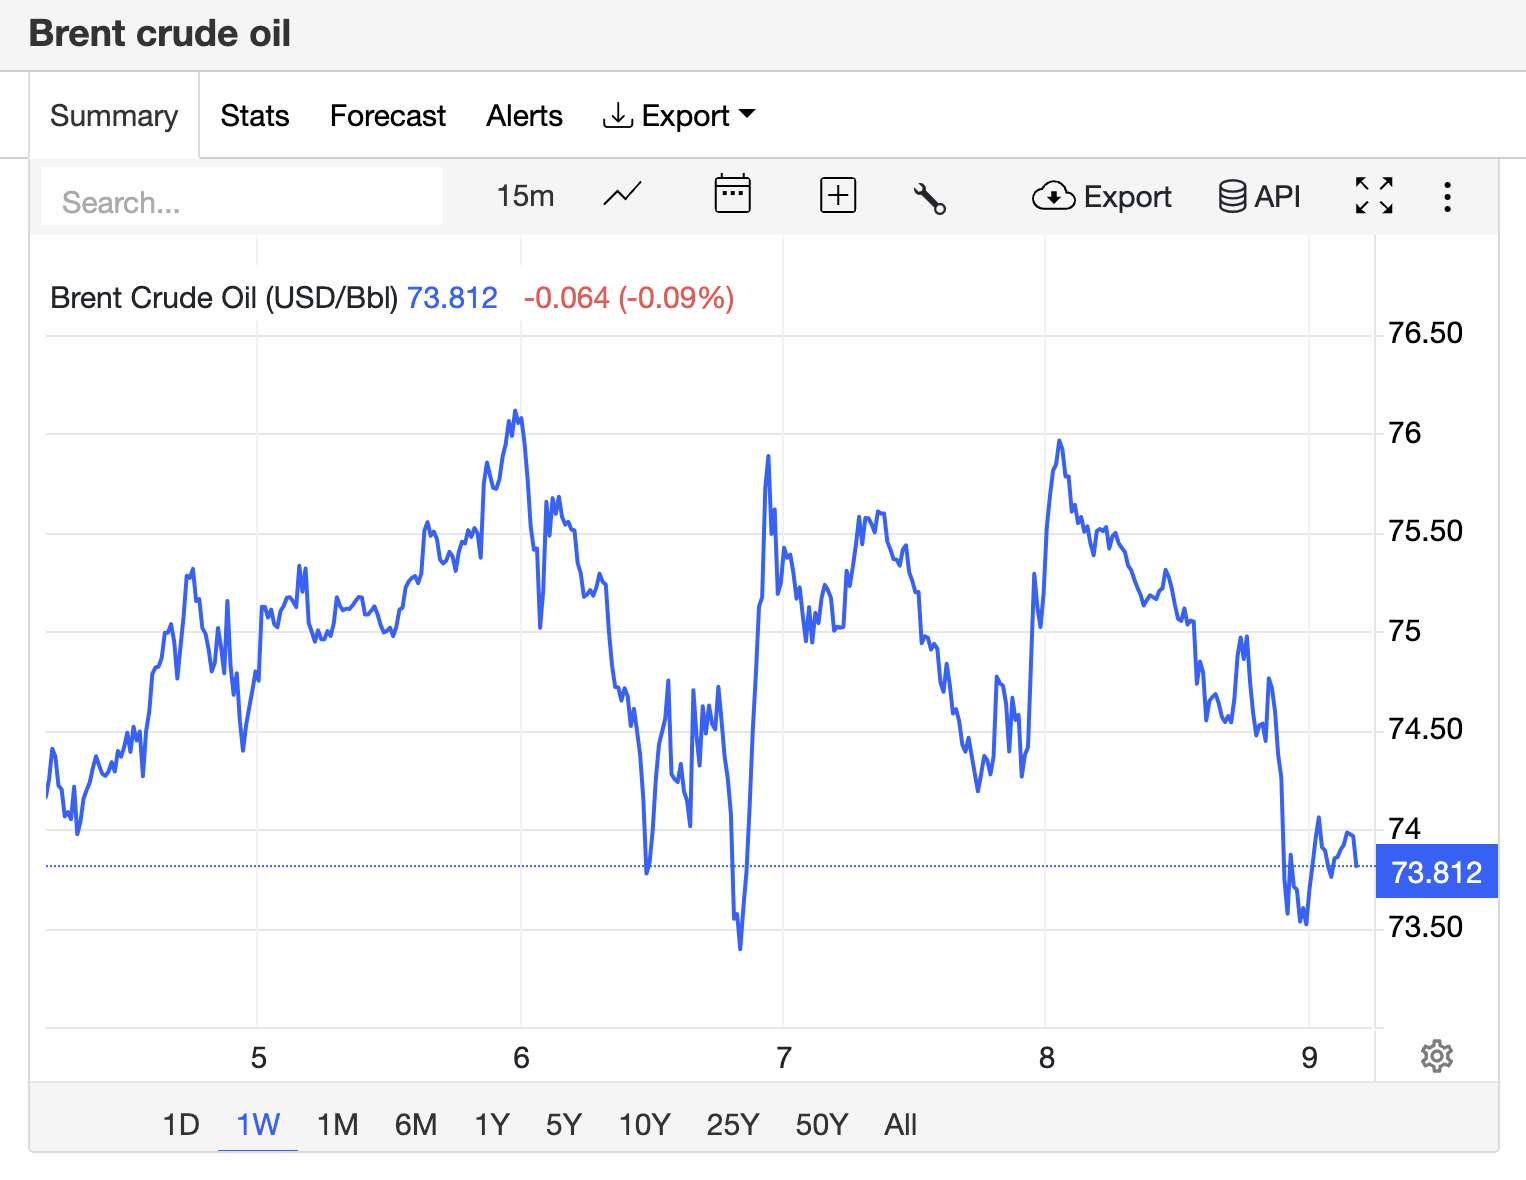The height and width of the screenshot is (1180, 1526).
Task: Open chart settings gear icon
Action: click(1437, 1056)
